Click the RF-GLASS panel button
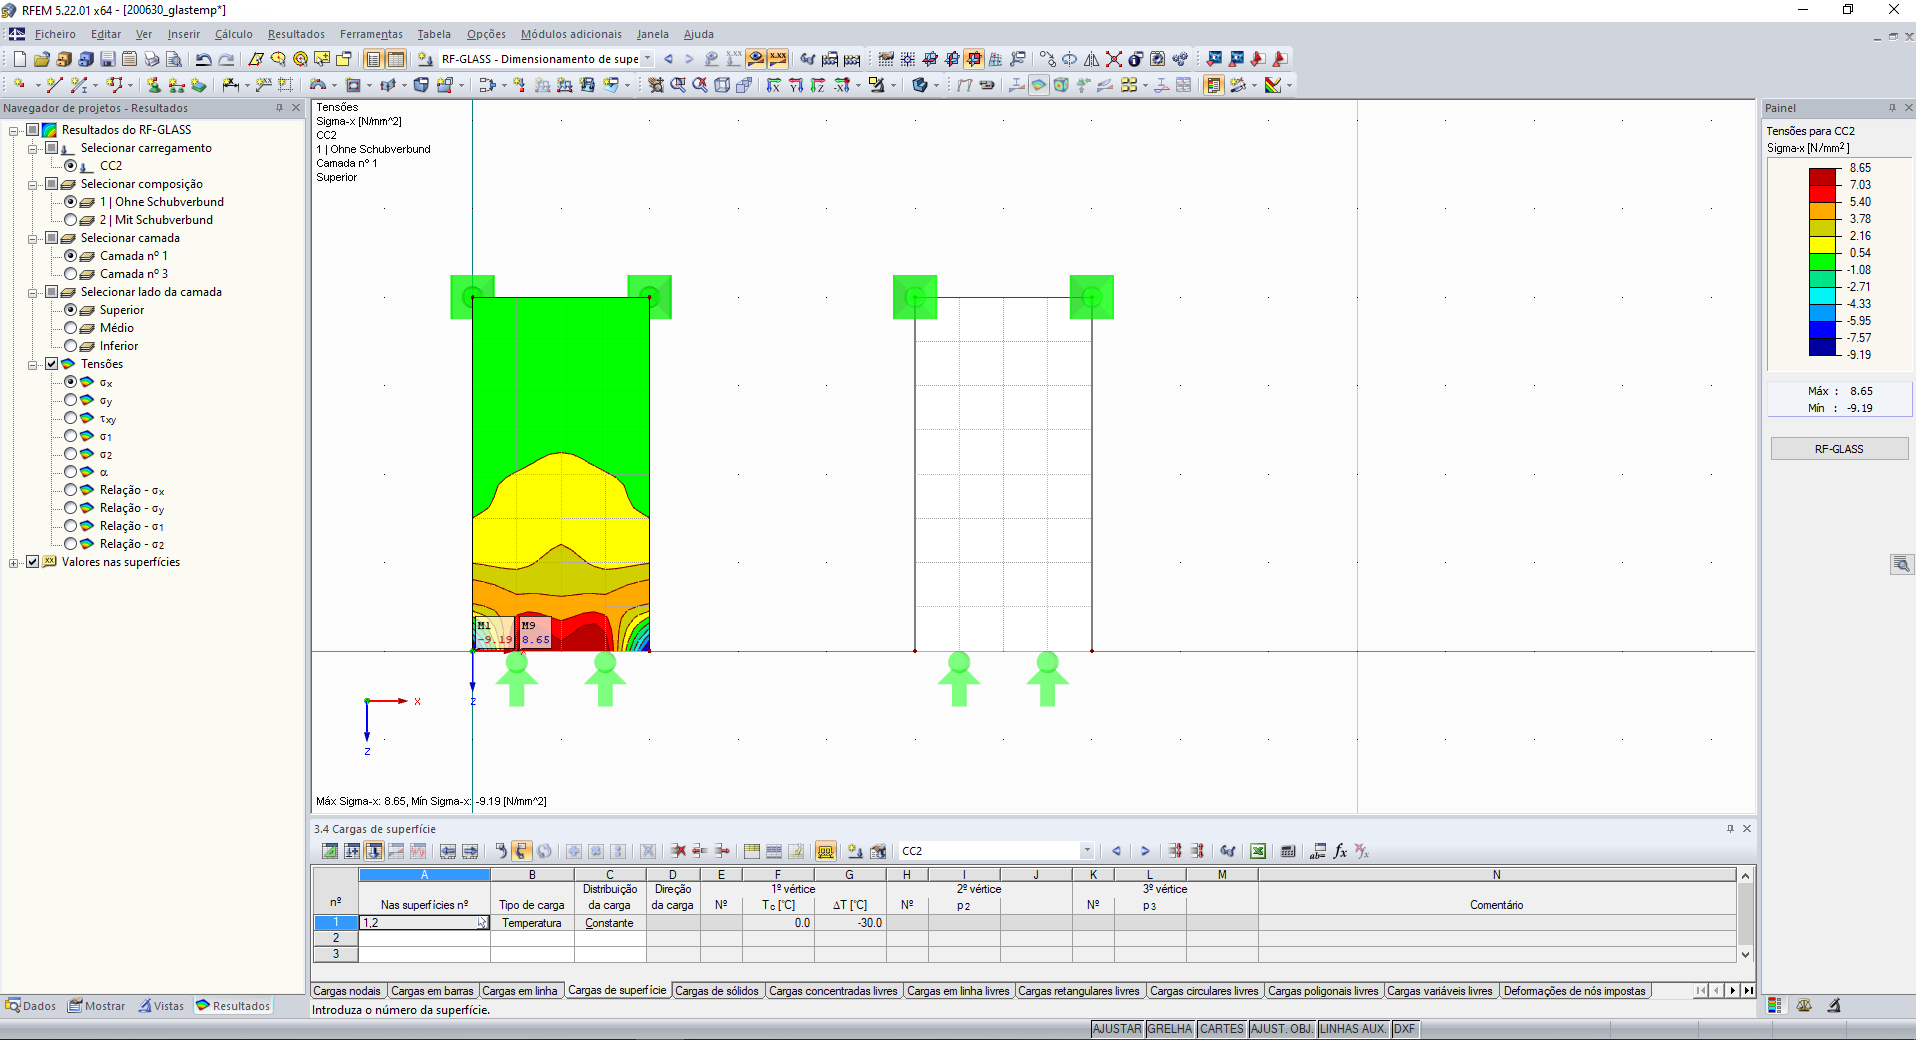 point(1839,449)
